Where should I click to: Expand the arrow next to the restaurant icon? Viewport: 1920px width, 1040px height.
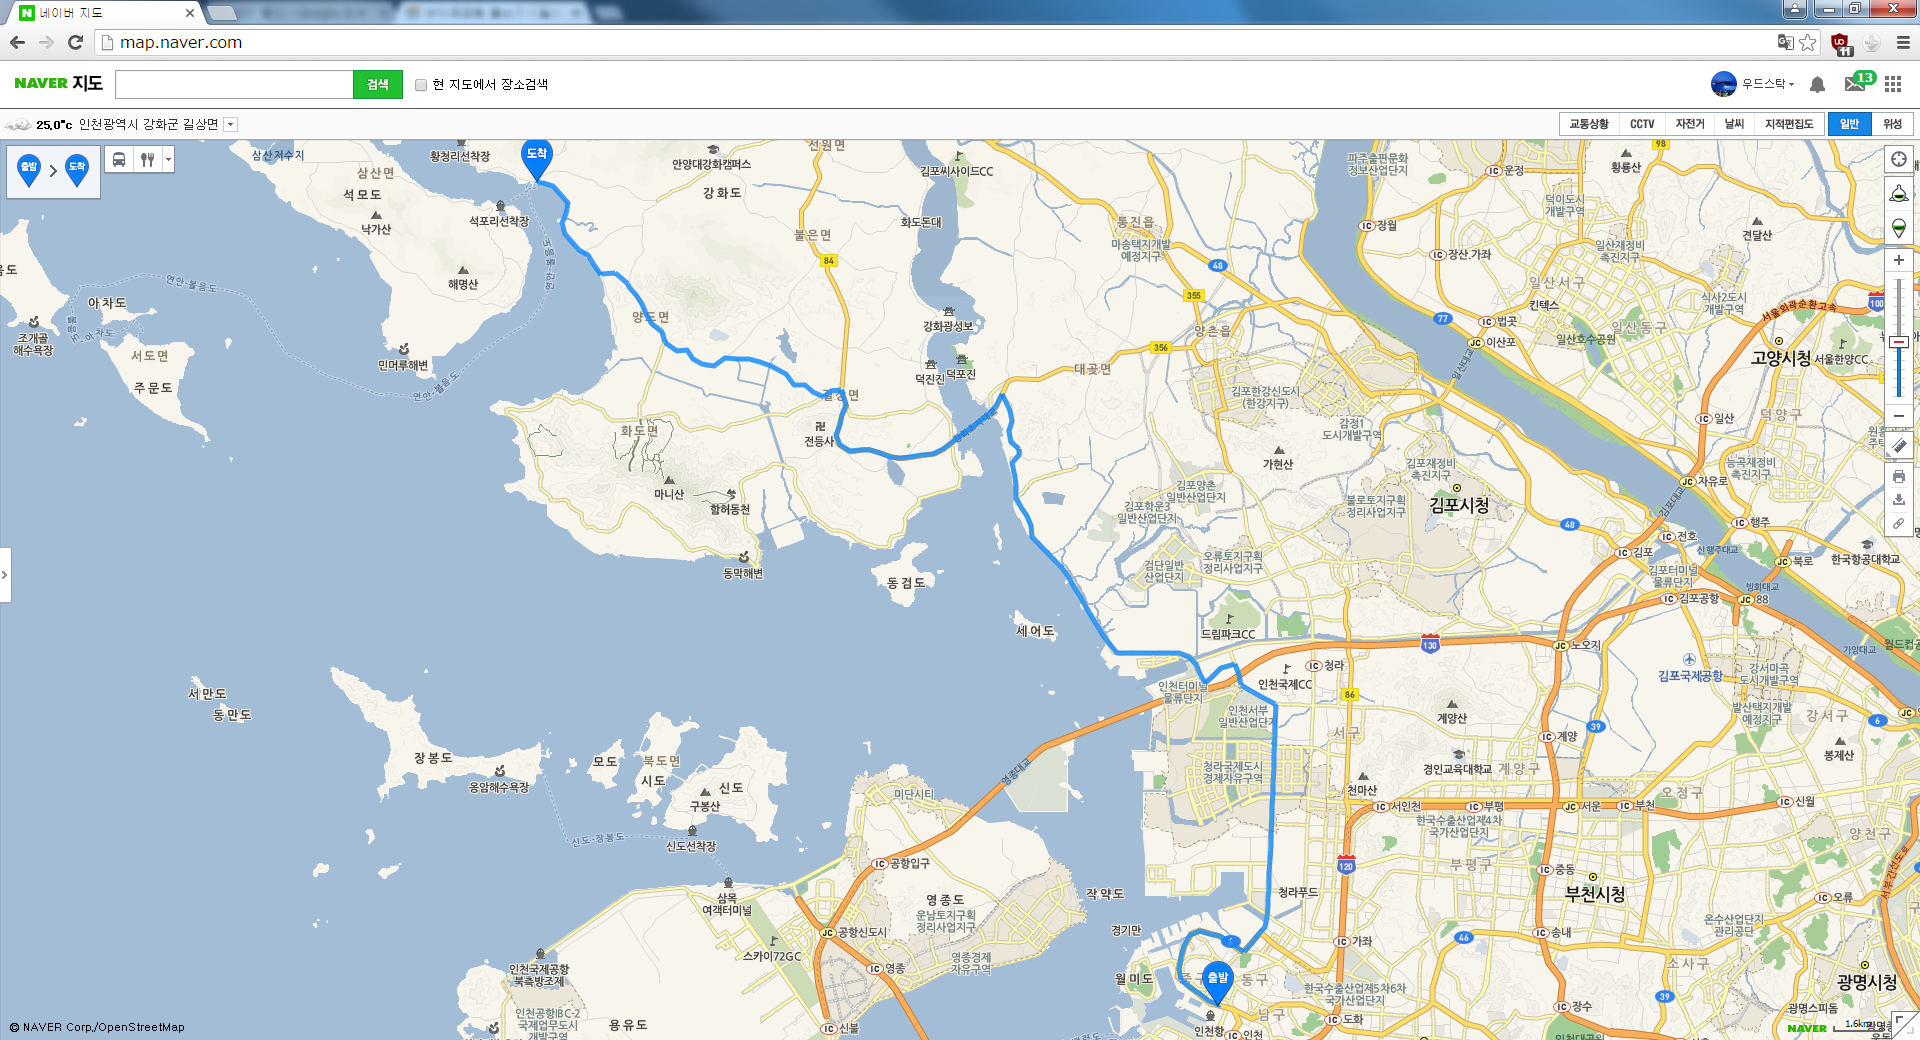point(168,160)
